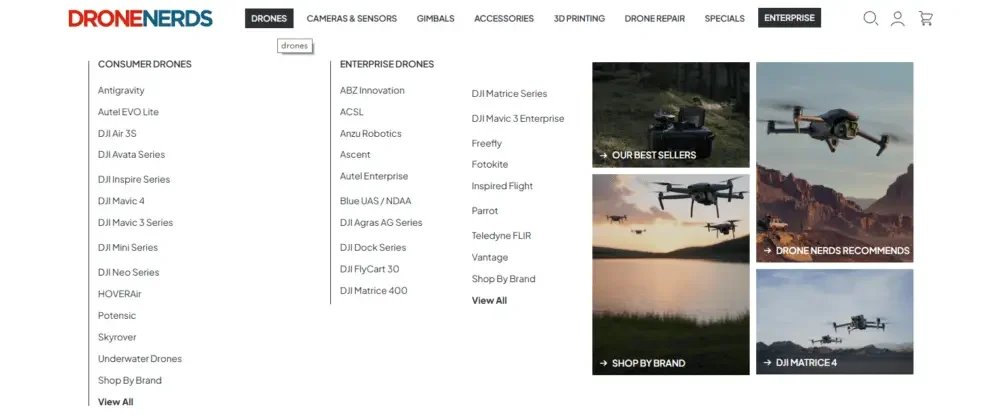Select Skyrover
This screenshot has width=1000, height=417.
pyautogui.click(x=117, y=338)
